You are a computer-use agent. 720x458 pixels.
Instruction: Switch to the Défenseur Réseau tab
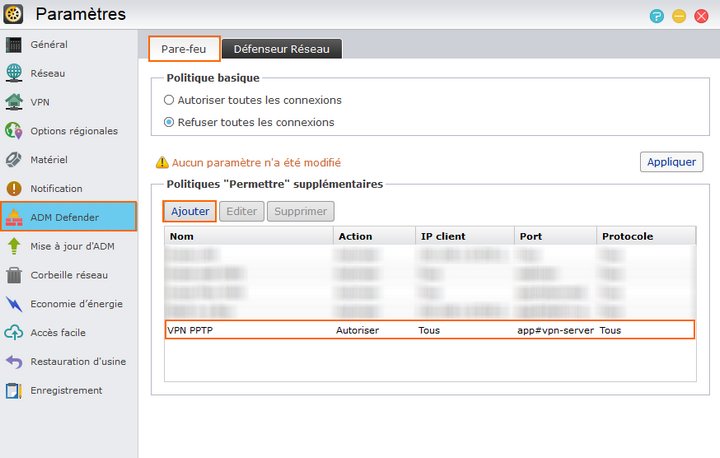point(281,49)
